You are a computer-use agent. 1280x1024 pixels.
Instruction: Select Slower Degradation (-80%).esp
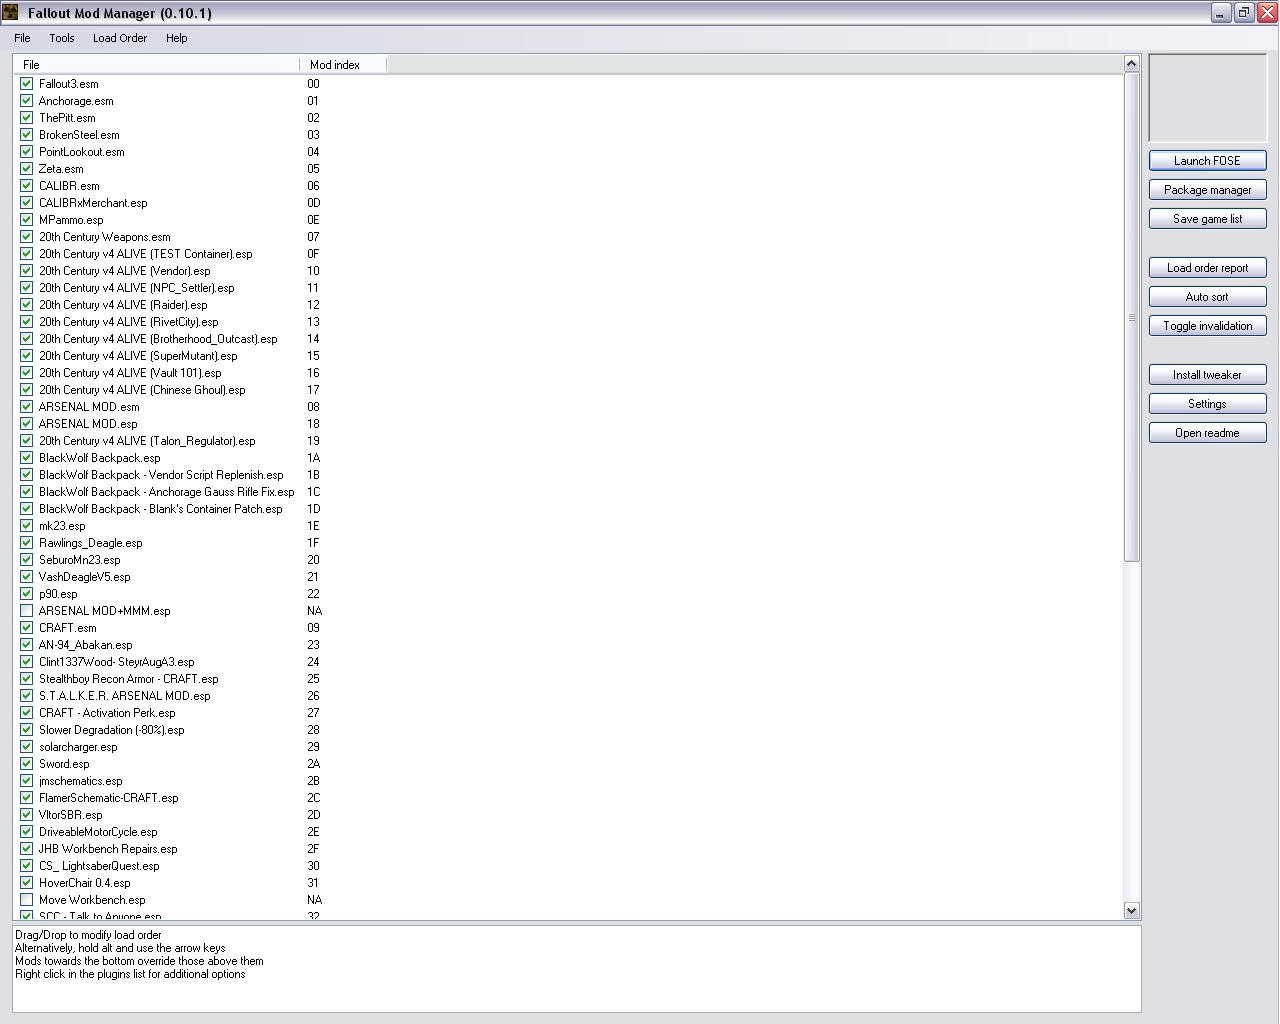112,730
